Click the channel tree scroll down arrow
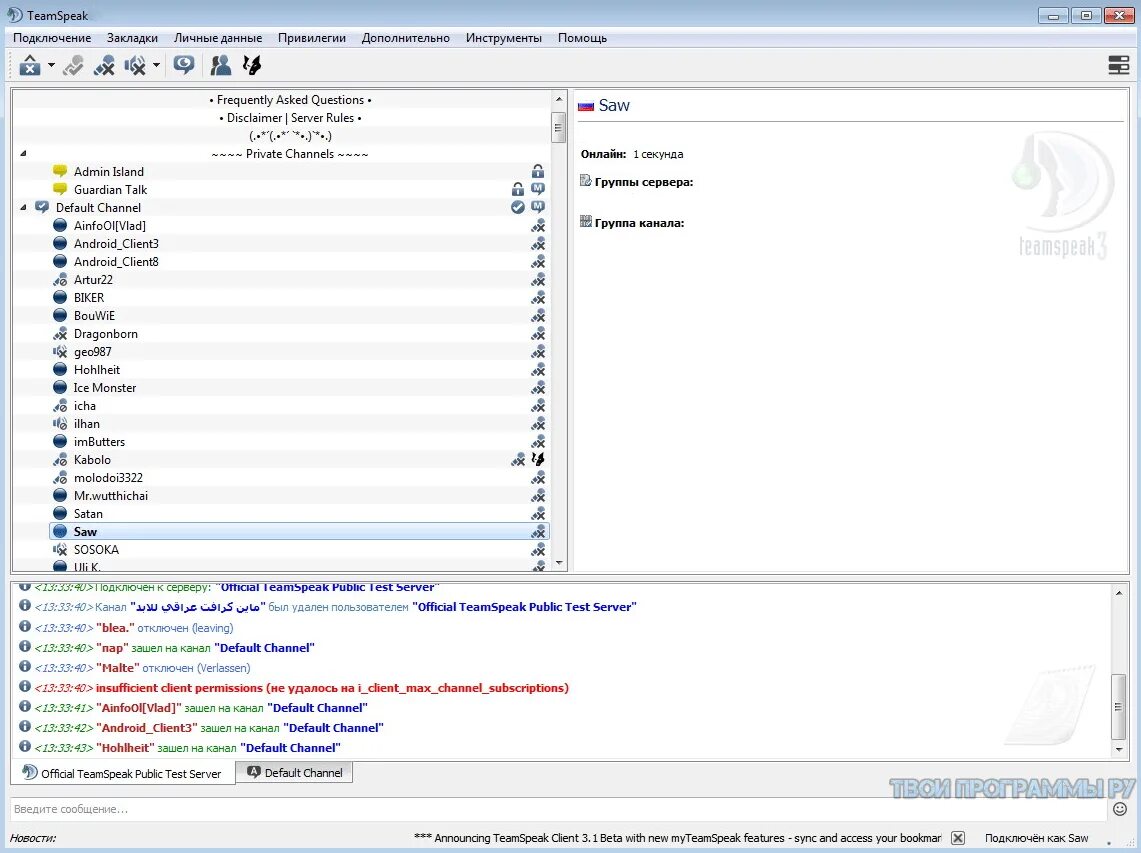Viewport: 1141px width, 853px height. 559,563
